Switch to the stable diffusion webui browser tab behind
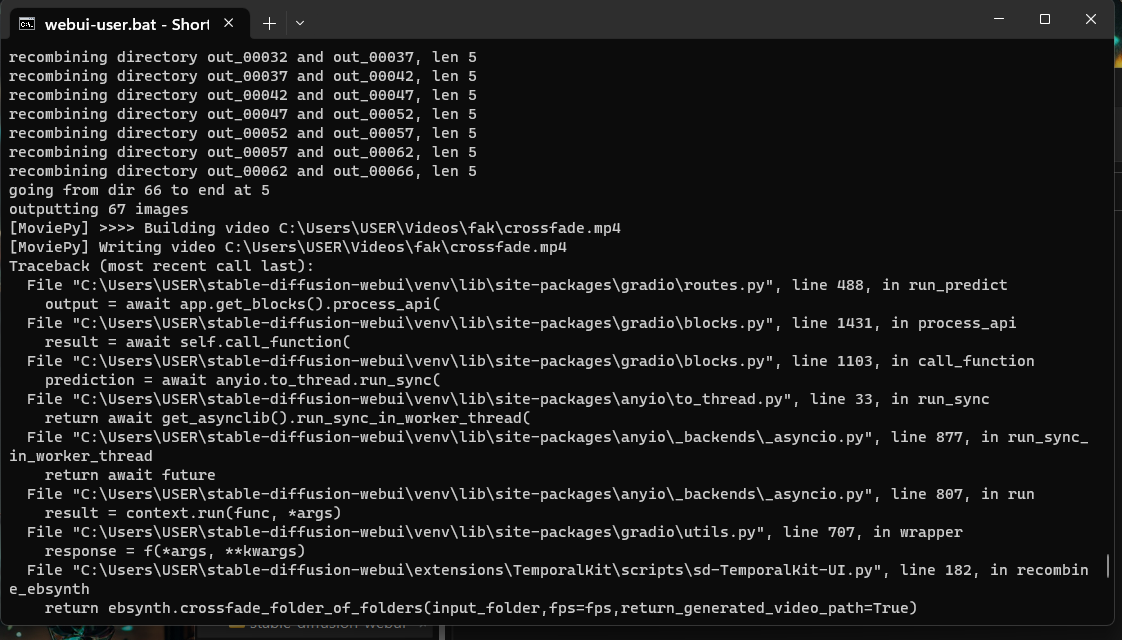Screen dimensions: 1122x640 pyautogui.click(x=330, y=624)
